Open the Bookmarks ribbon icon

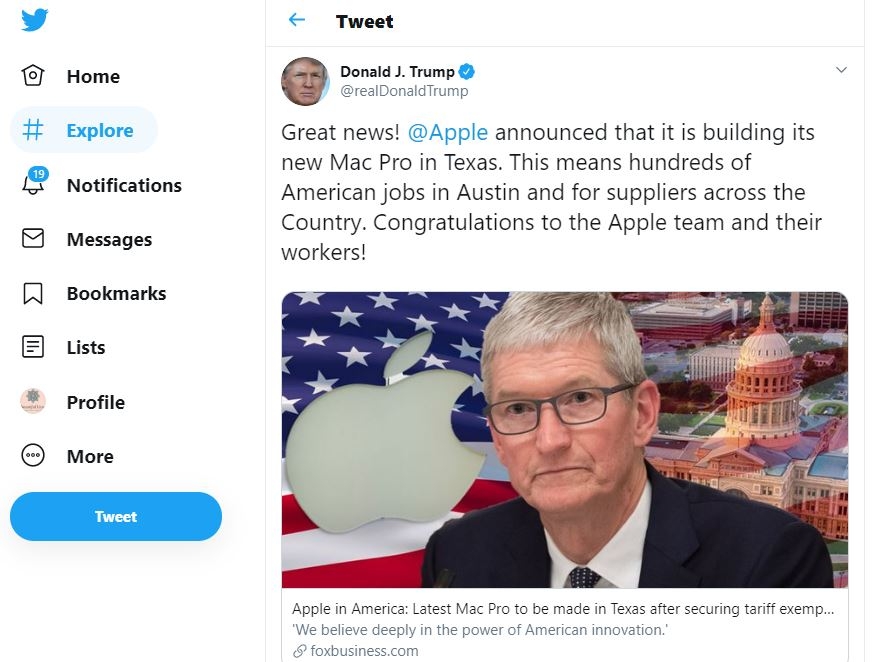click(33, 293)
